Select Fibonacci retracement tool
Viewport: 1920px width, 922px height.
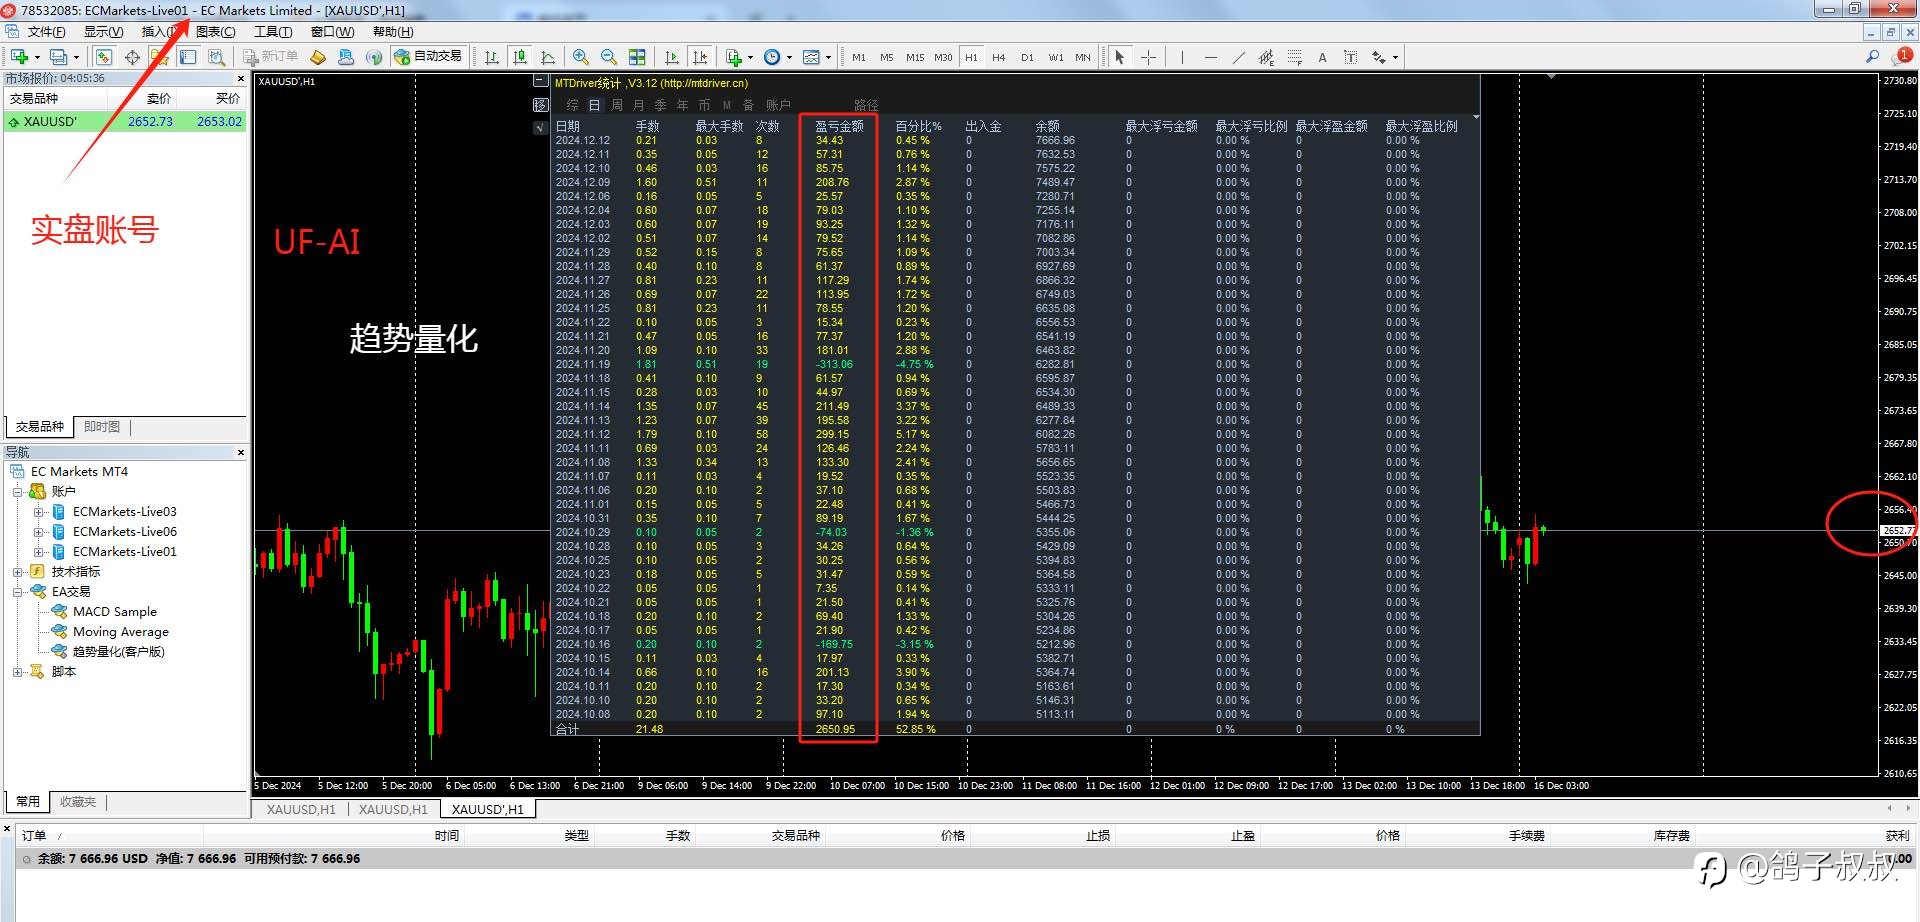[1294, 57]
